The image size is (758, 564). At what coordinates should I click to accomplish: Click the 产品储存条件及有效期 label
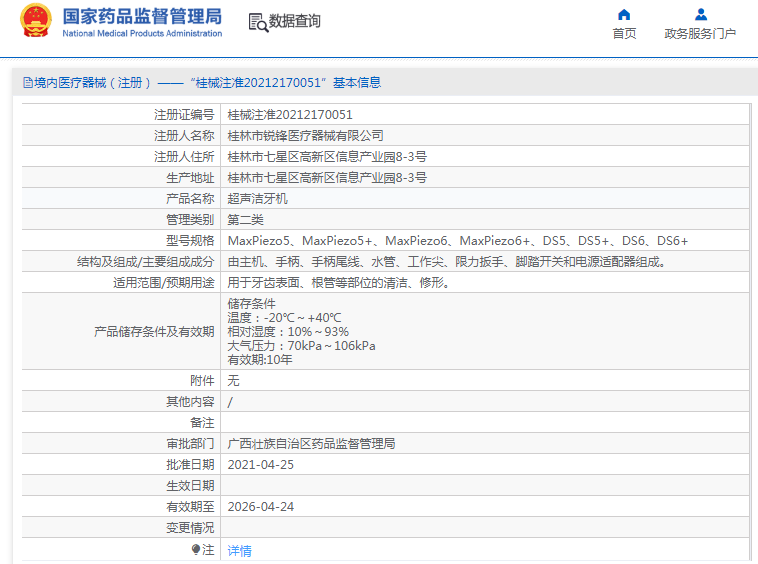coord(154,332)
